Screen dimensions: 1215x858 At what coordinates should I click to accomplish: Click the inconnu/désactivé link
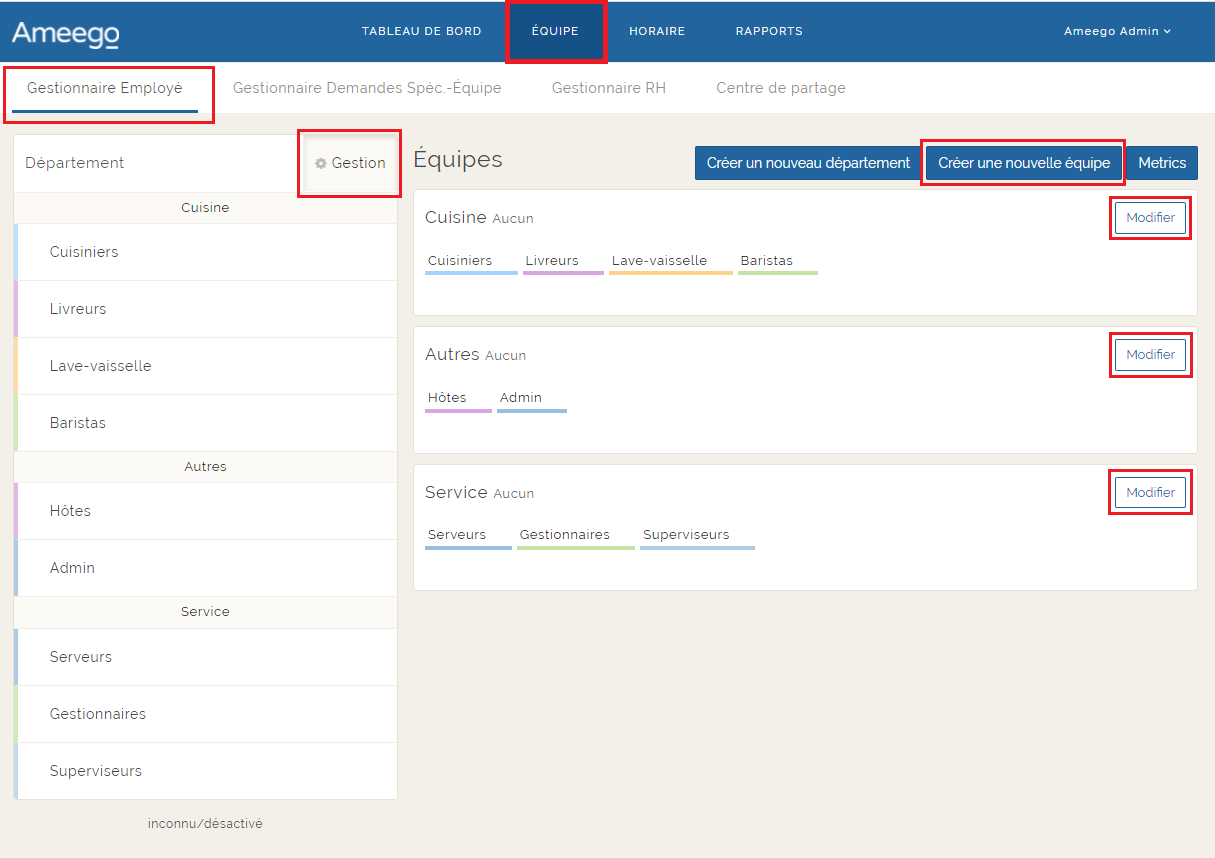(205, 824)
